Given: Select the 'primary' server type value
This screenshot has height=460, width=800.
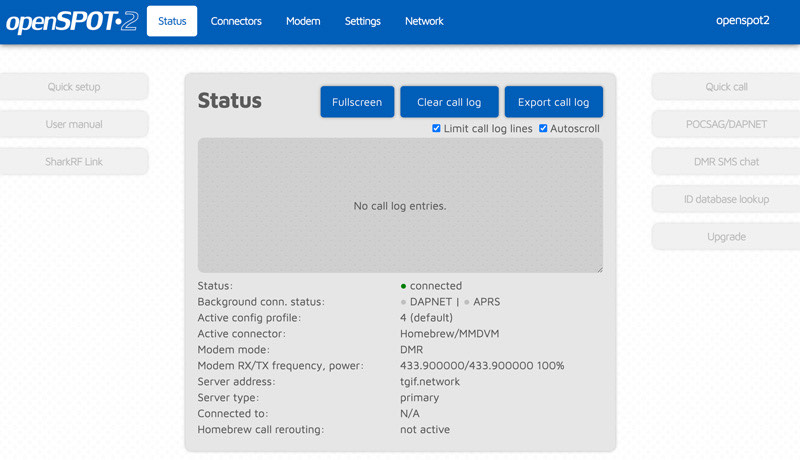Looking at the screenshot, I should pos(419,398).
